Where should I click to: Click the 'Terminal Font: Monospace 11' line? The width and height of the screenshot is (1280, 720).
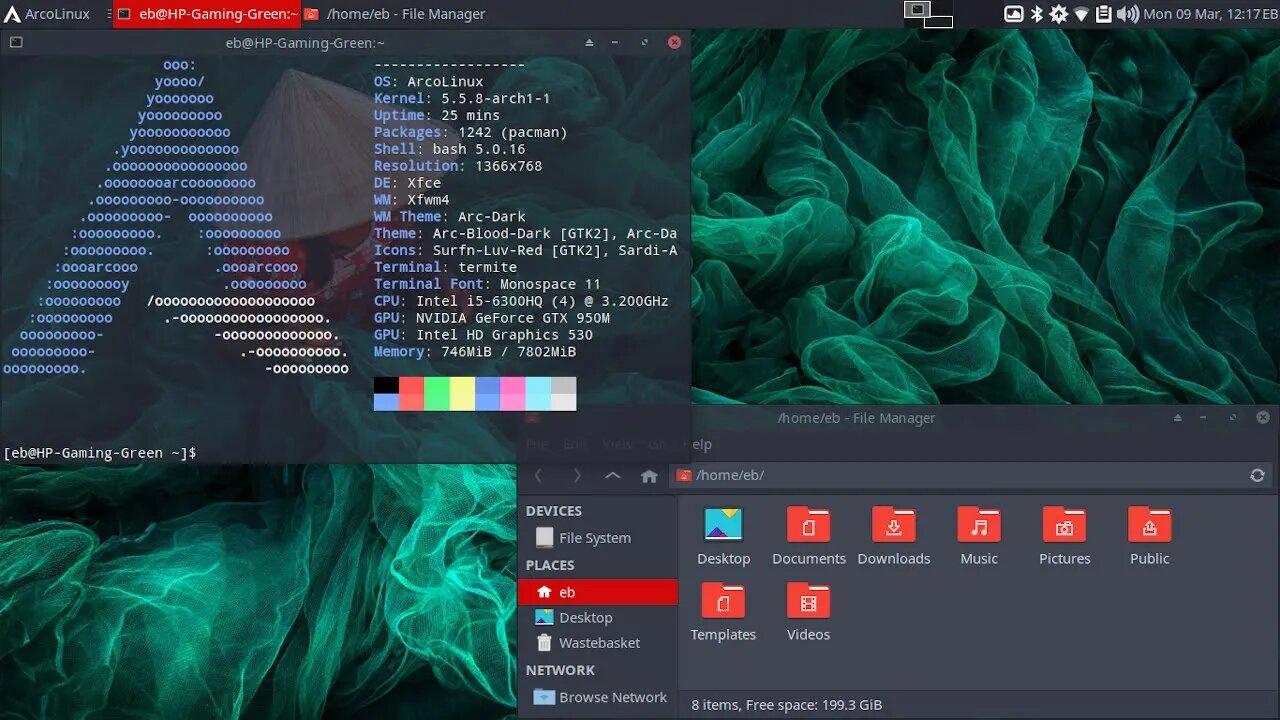click(x=487, y=284)
